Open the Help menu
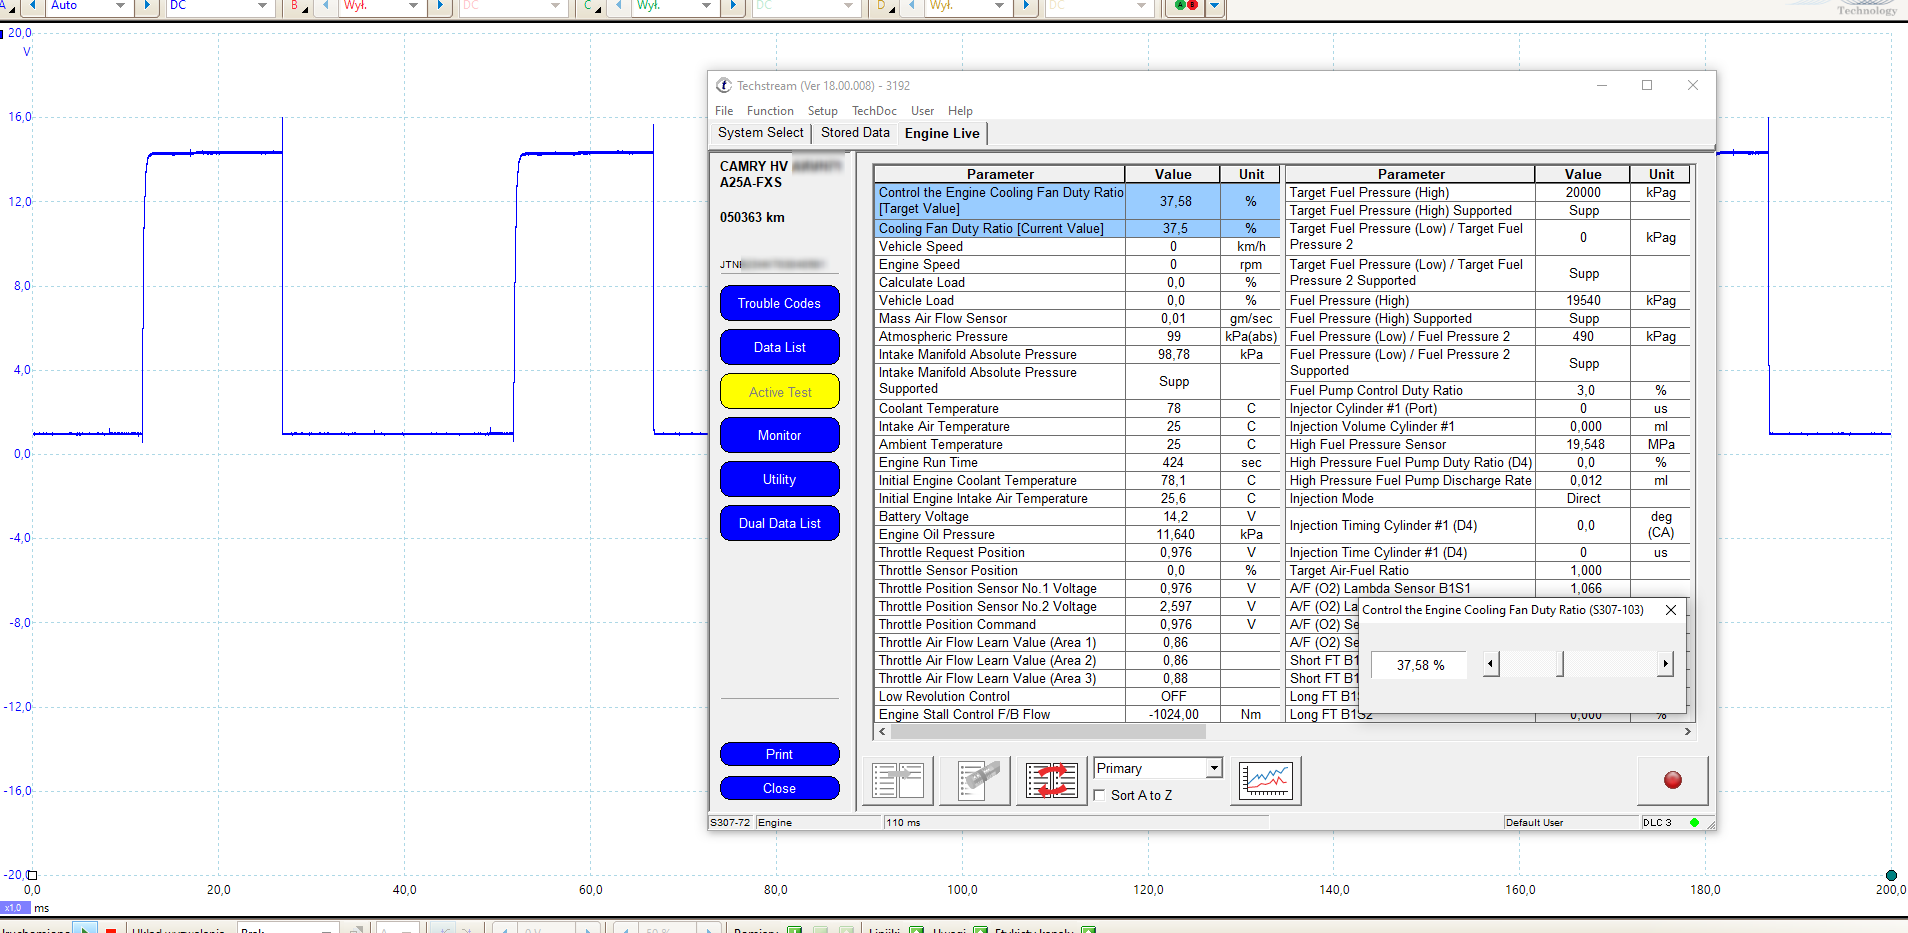 (960, 111)
